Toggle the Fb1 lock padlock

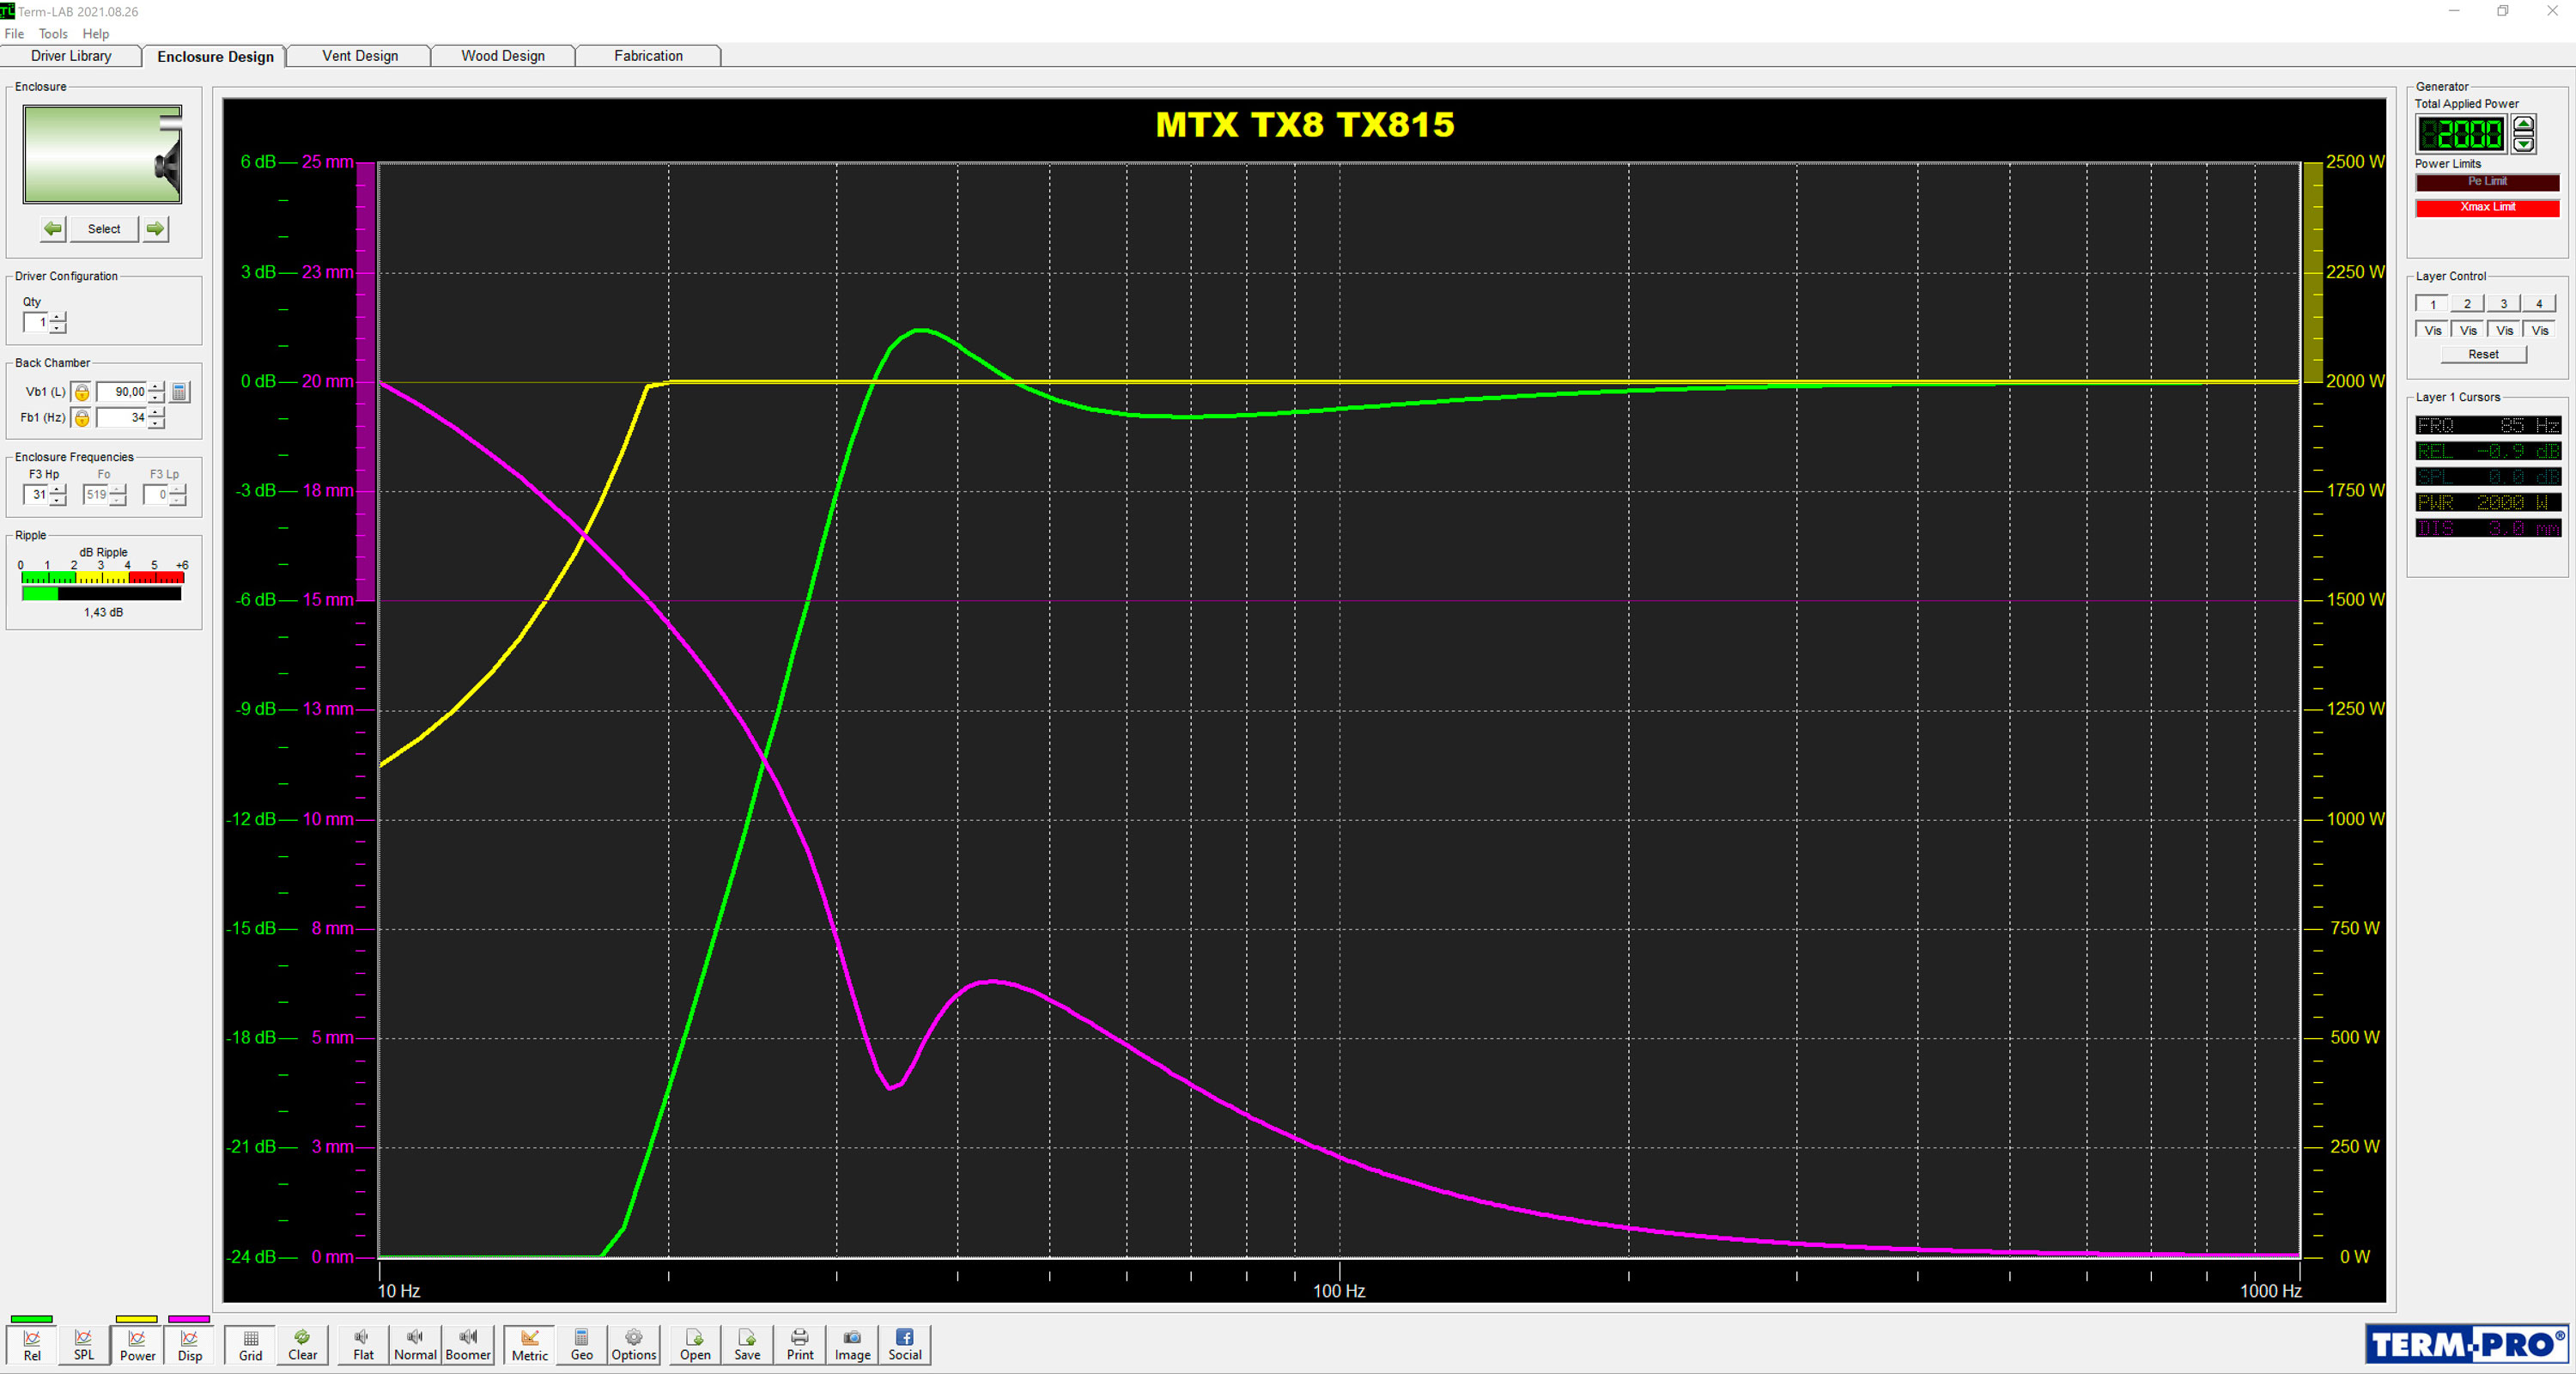pos(82,419)
